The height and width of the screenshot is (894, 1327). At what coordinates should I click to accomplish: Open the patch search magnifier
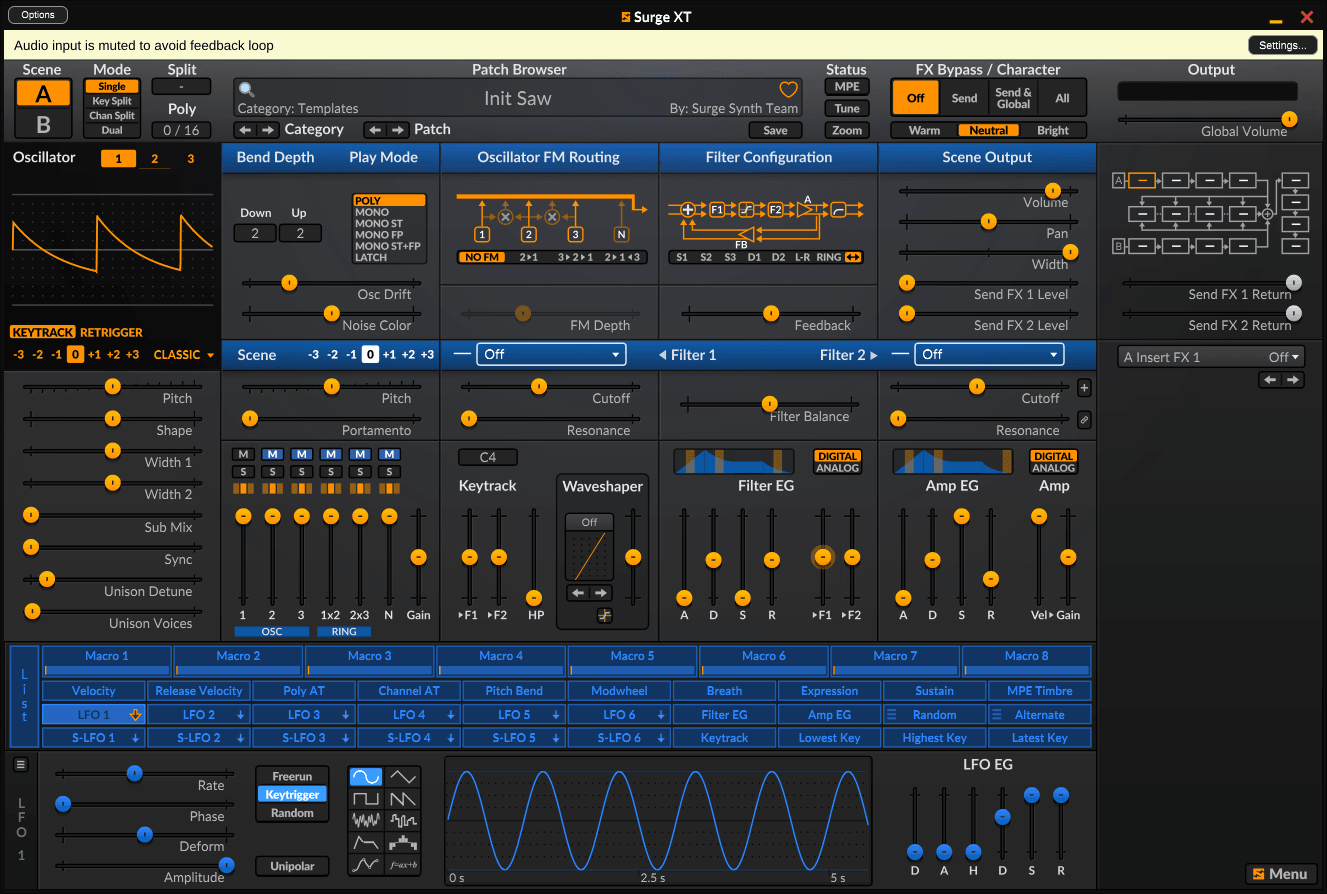tap(246, 90)
